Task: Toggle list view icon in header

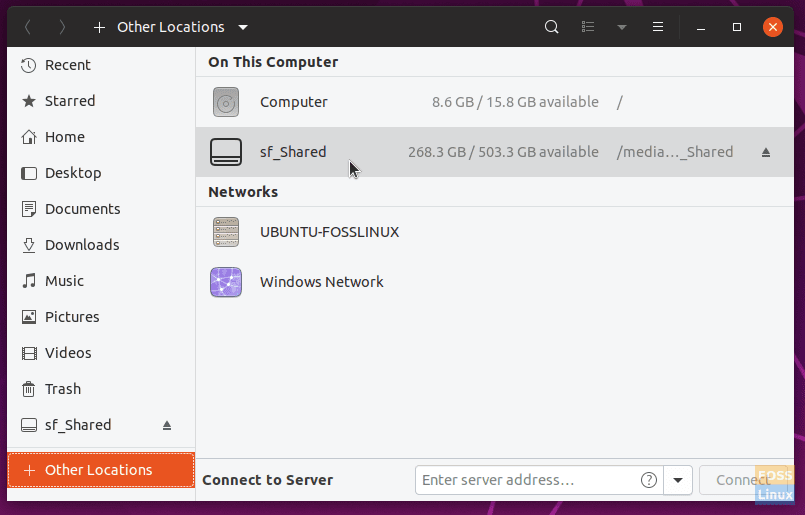Action: point(588,27)
